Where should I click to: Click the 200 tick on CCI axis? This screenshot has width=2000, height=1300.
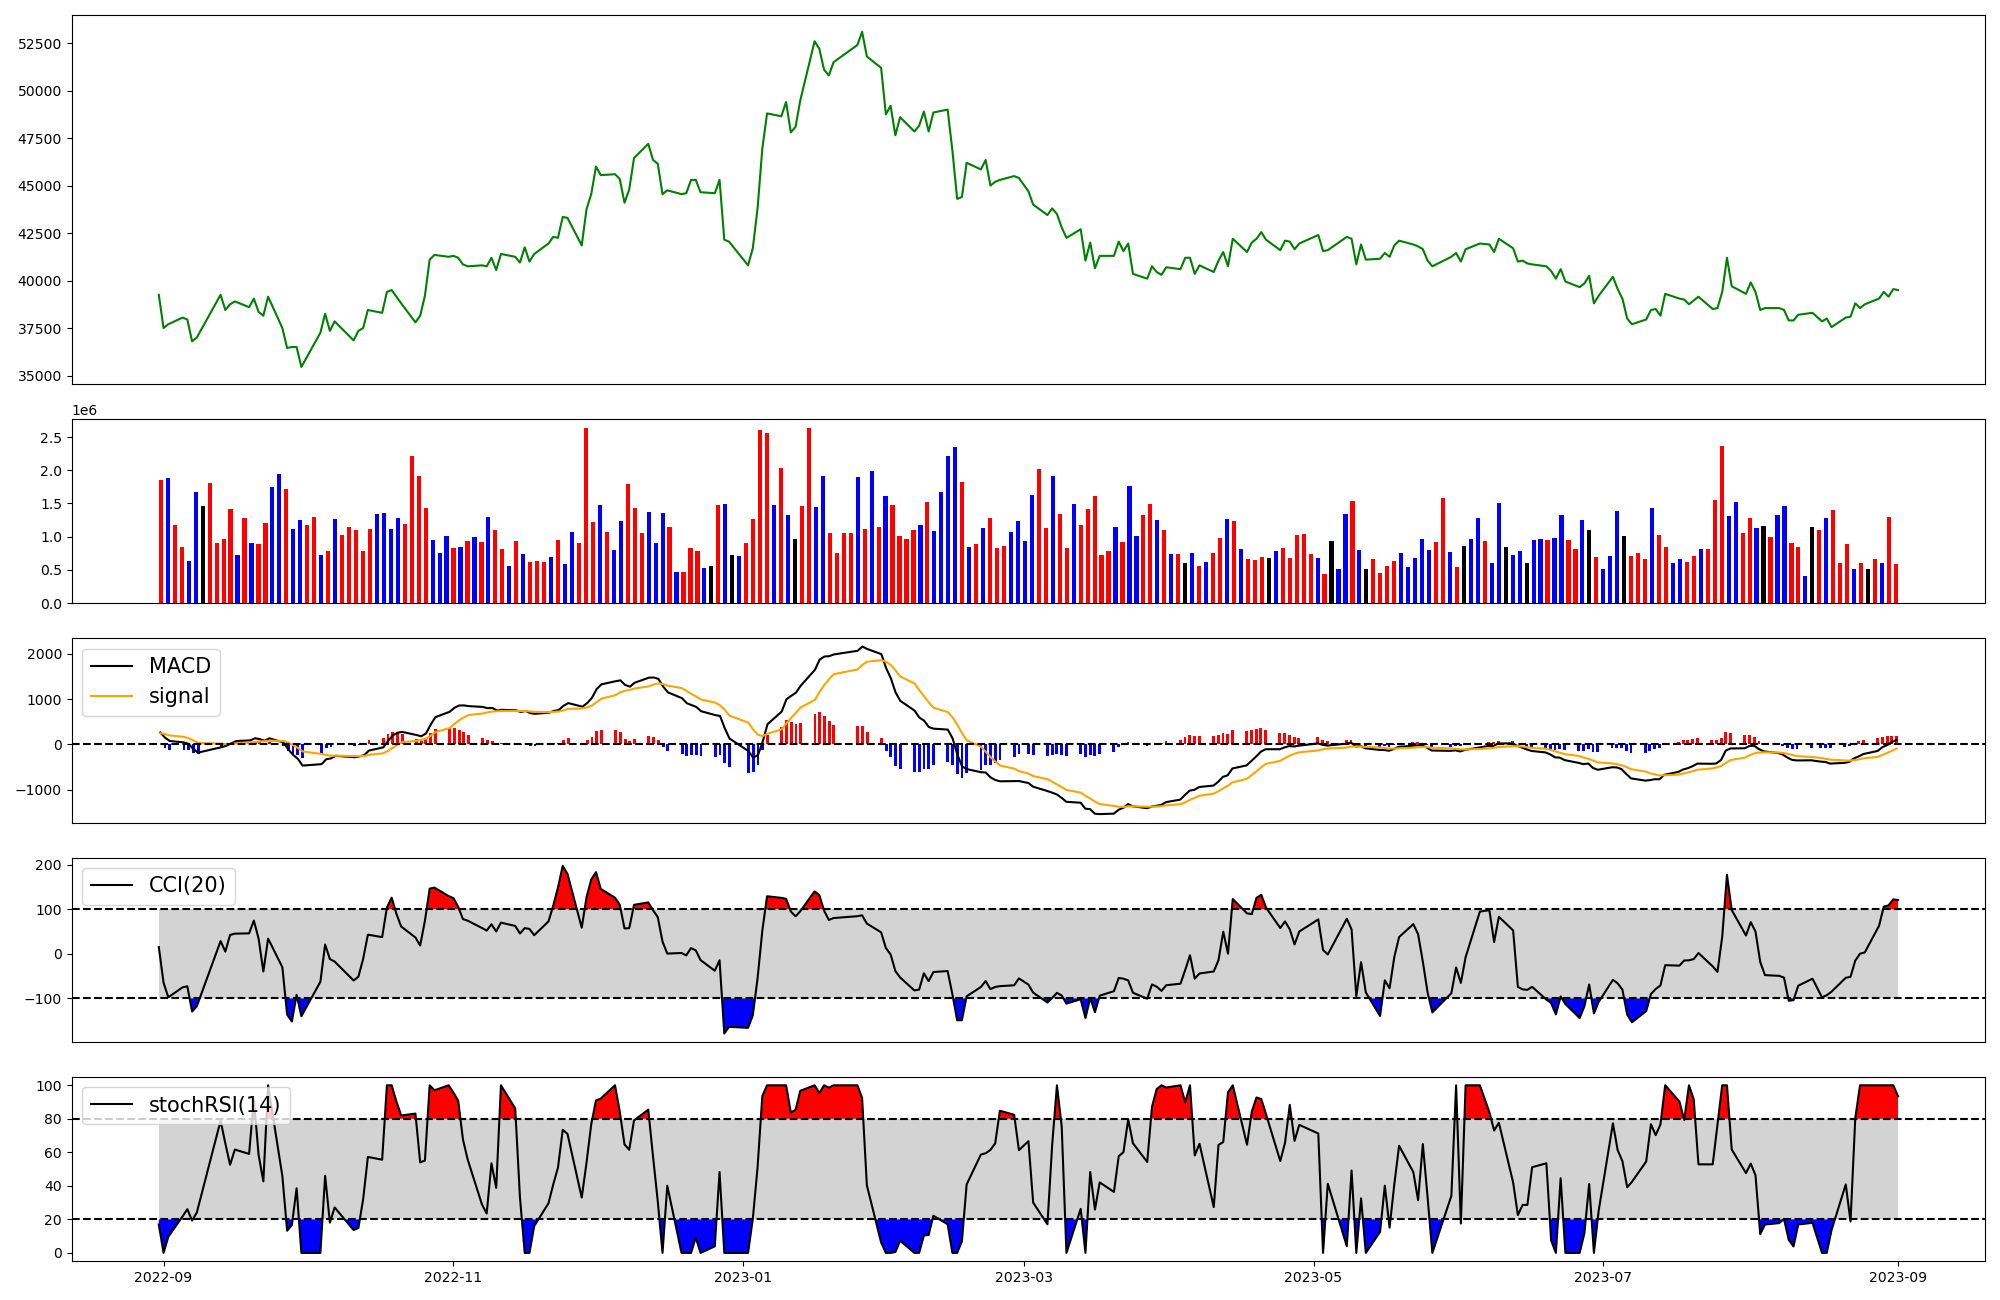50,865
